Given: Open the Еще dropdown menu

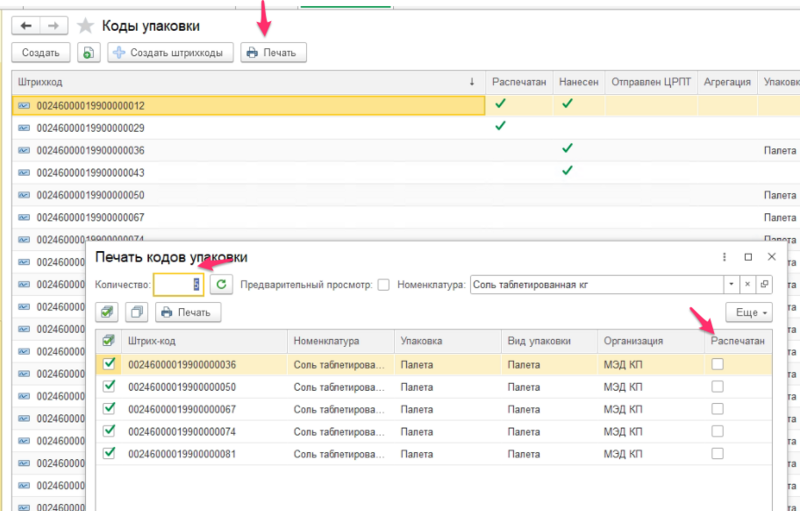Looking at the screenshot, I should click(749, 312).
